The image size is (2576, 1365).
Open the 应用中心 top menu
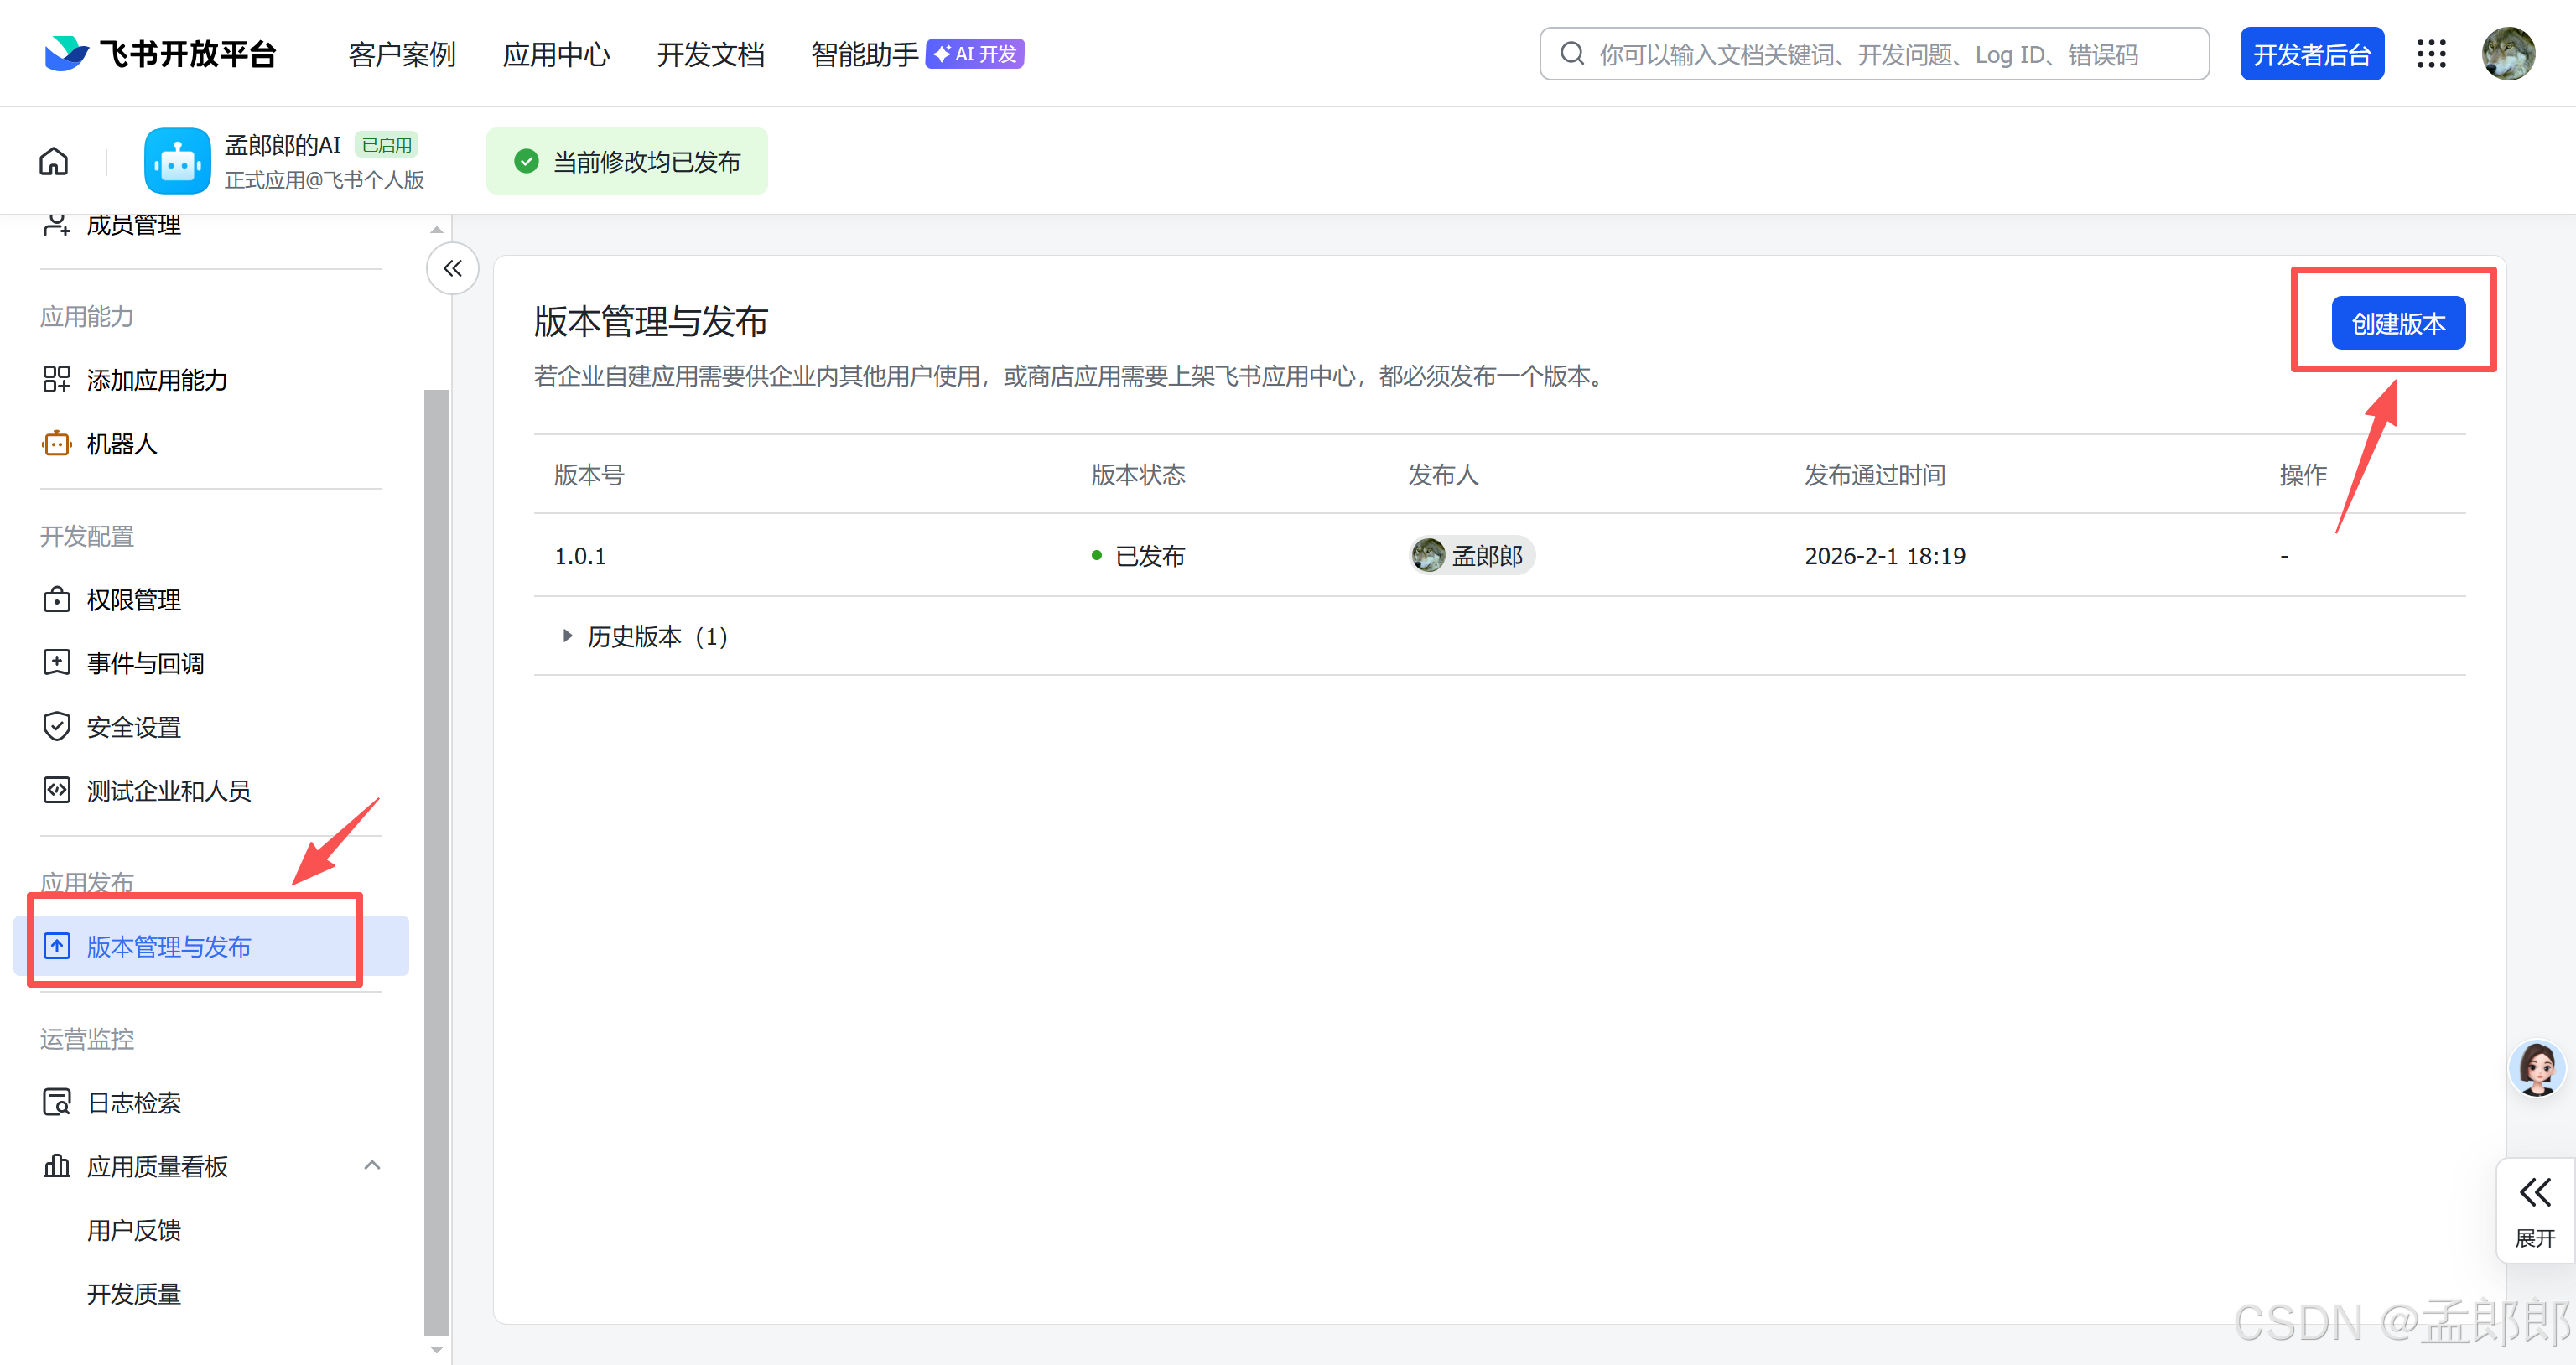coord(556,54)
